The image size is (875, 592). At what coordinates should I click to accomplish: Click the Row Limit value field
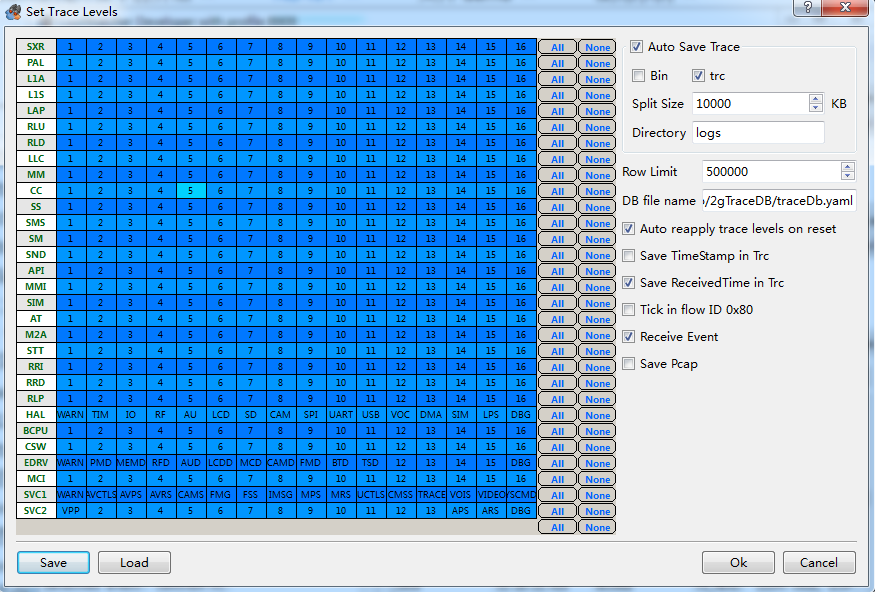(x=771, y=171)
